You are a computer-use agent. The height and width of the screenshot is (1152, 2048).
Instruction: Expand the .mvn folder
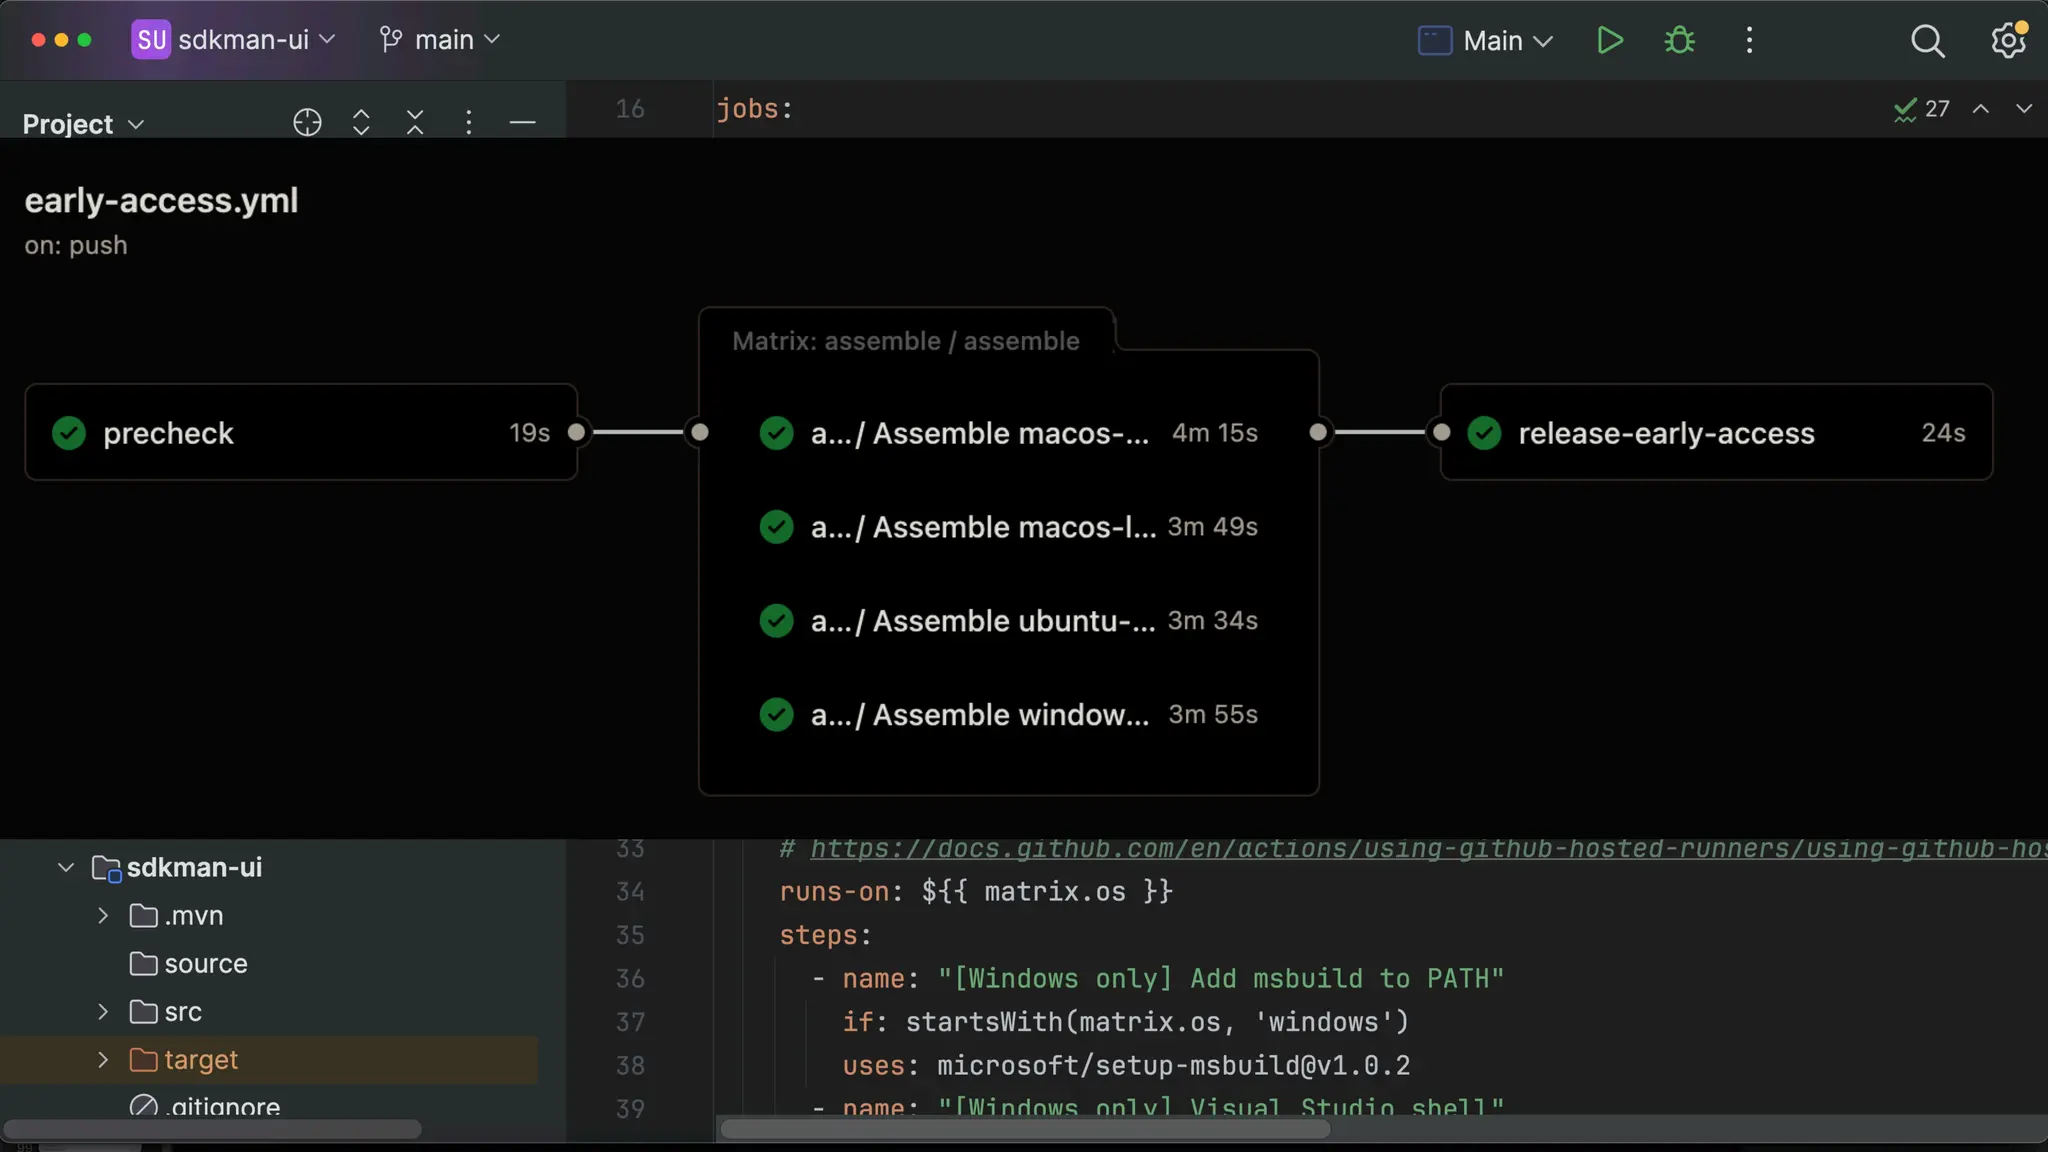tap(103, 916)
